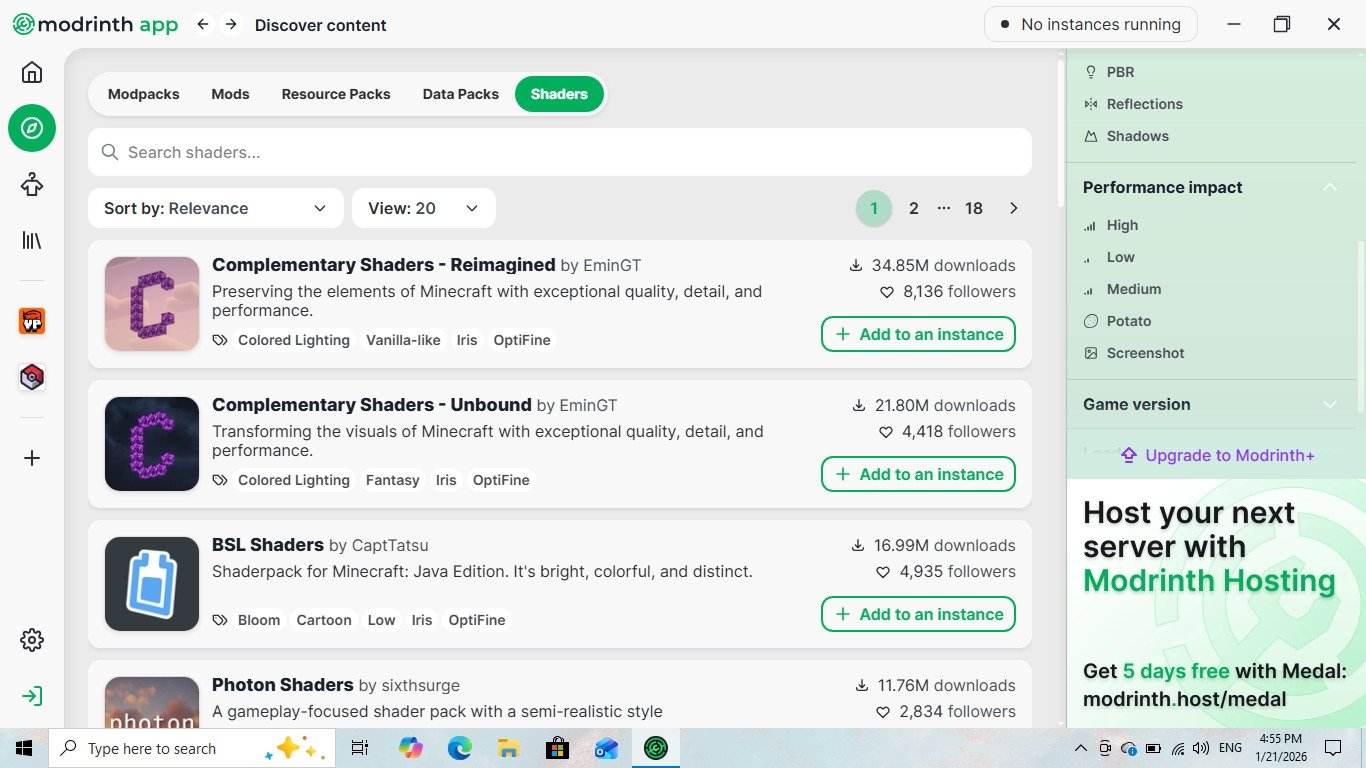
Task: Open the Skins icon in sidebar
Action: click(x=32, y=184)
